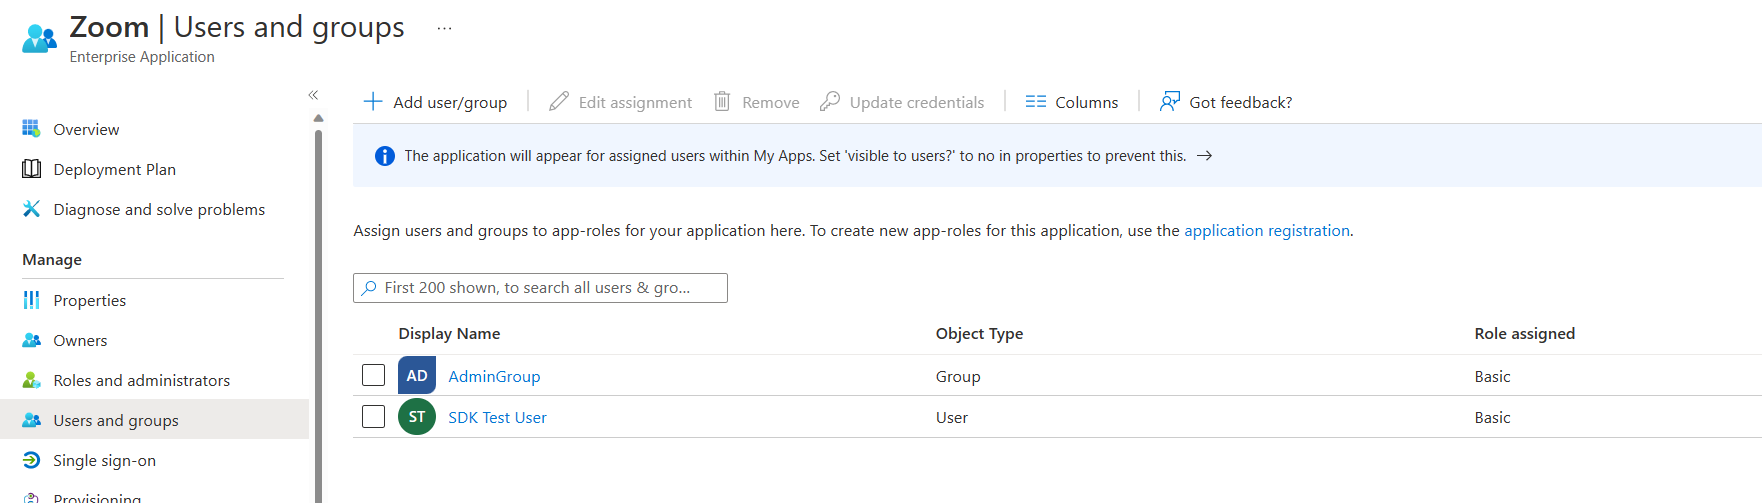The image size is (1762, 503).
Task: Sort by Display Name column header
Action: 449,333
